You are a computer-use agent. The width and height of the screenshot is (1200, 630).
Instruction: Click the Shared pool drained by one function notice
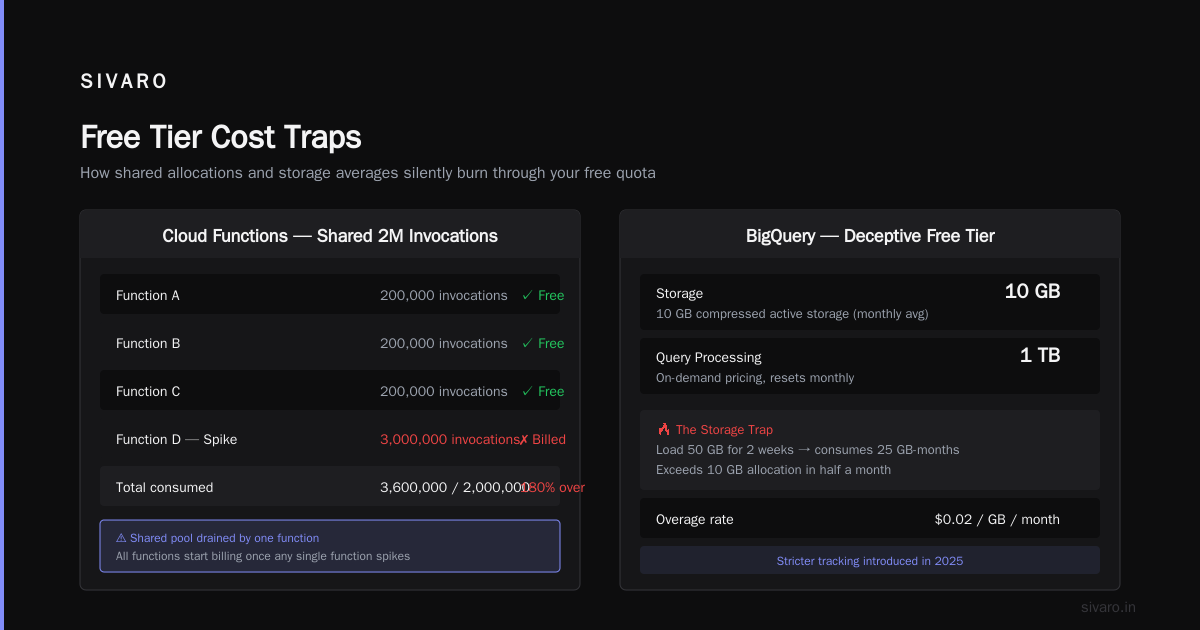pyautogui.click(x=330, y=546)
